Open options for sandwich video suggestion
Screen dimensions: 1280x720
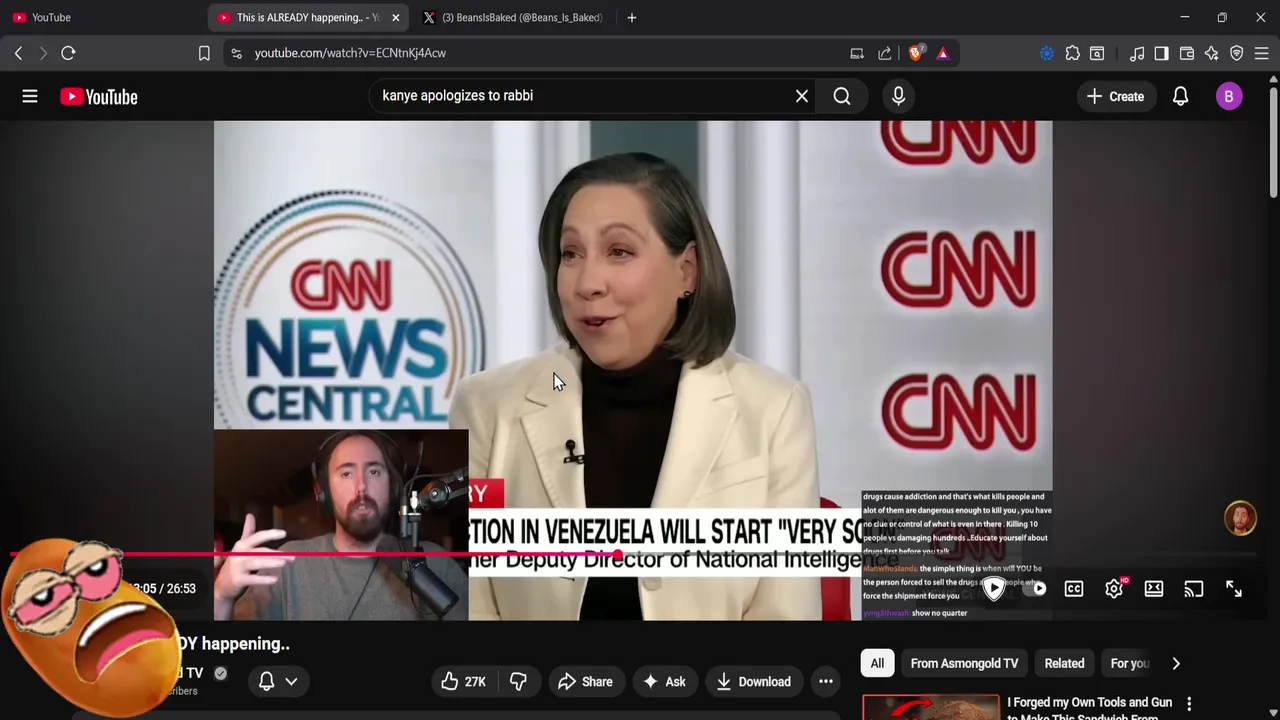[1189, 704]
